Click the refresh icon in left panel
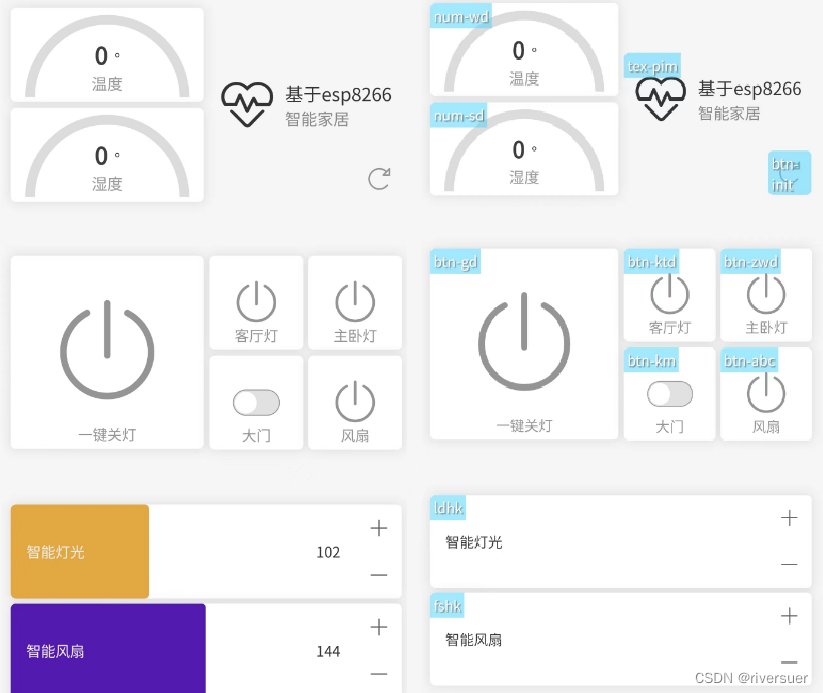 379,179
